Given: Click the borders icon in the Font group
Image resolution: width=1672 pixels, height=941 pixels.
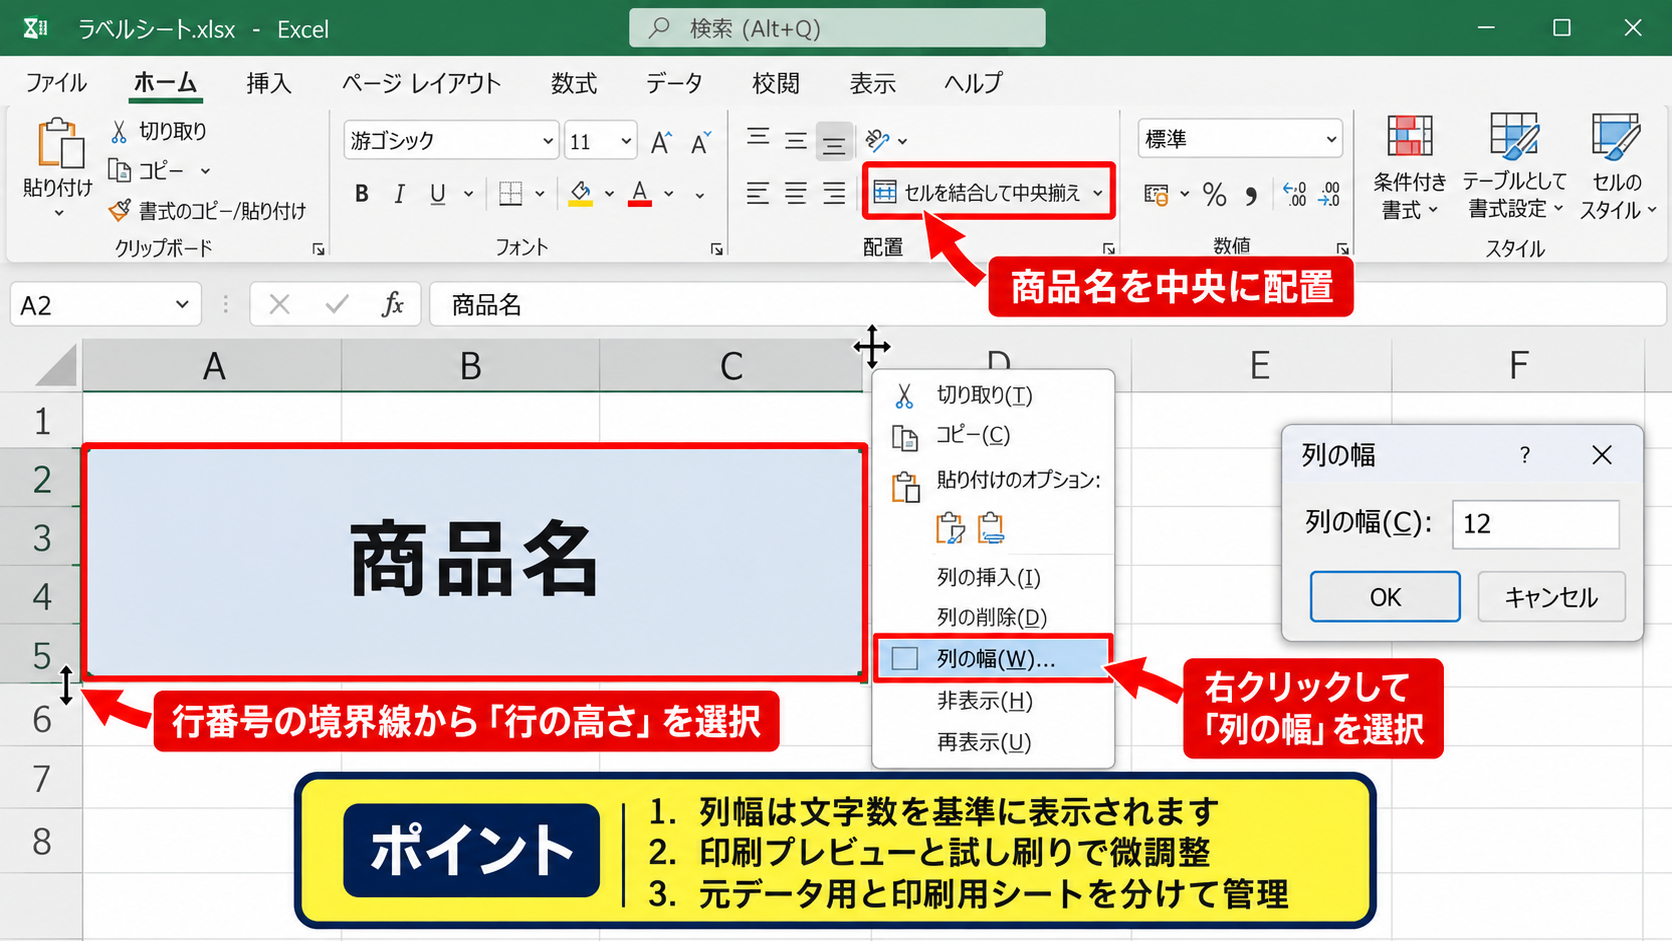Looking at the screenshot, I should (511, 194).
